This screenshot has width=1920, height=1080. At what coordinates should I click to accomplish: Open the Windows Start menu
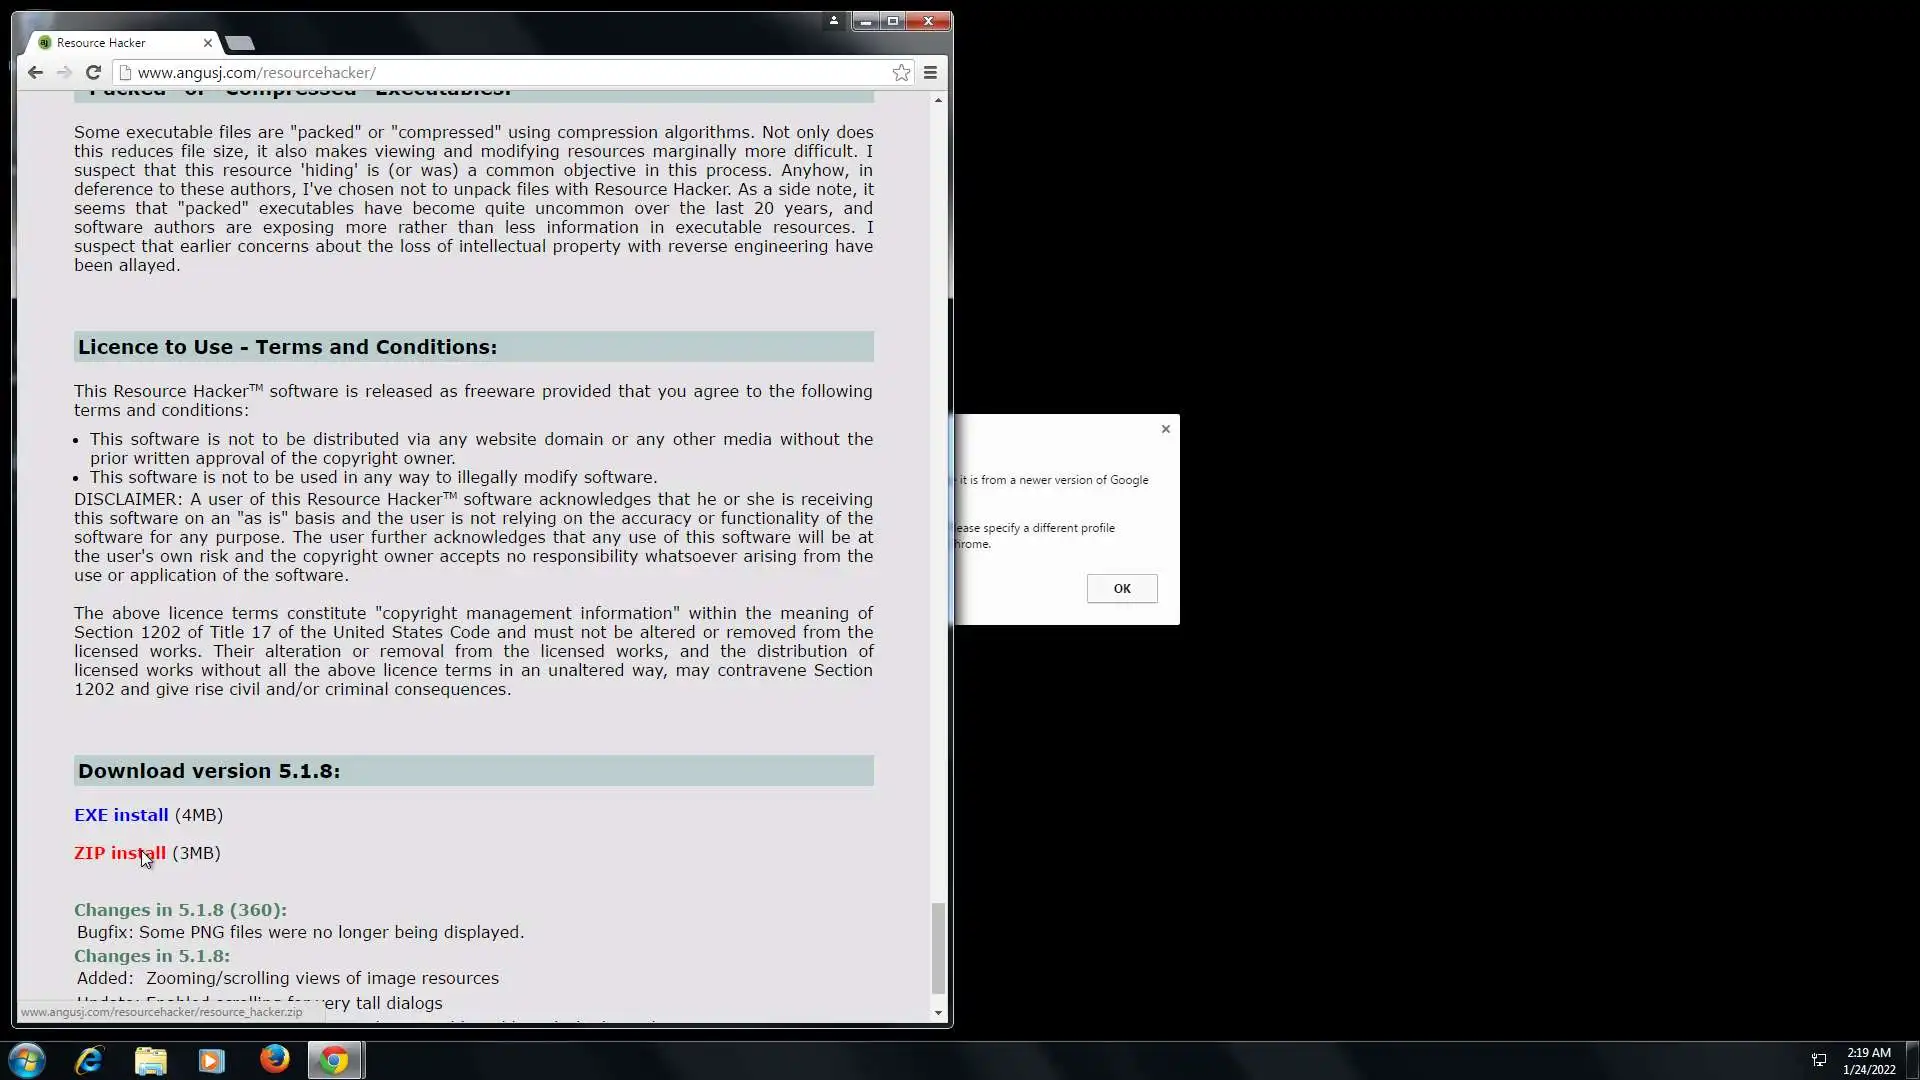27,1060
